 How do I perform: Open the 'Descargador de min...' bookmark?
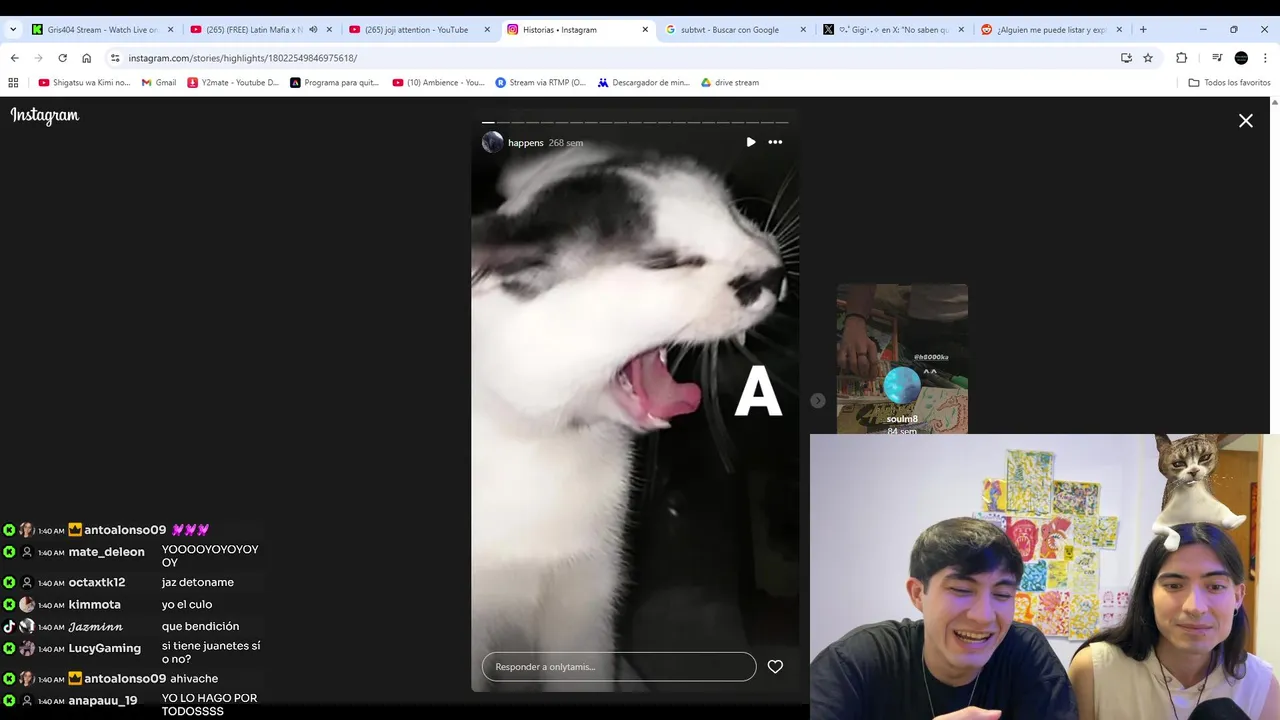click(644, 83)
